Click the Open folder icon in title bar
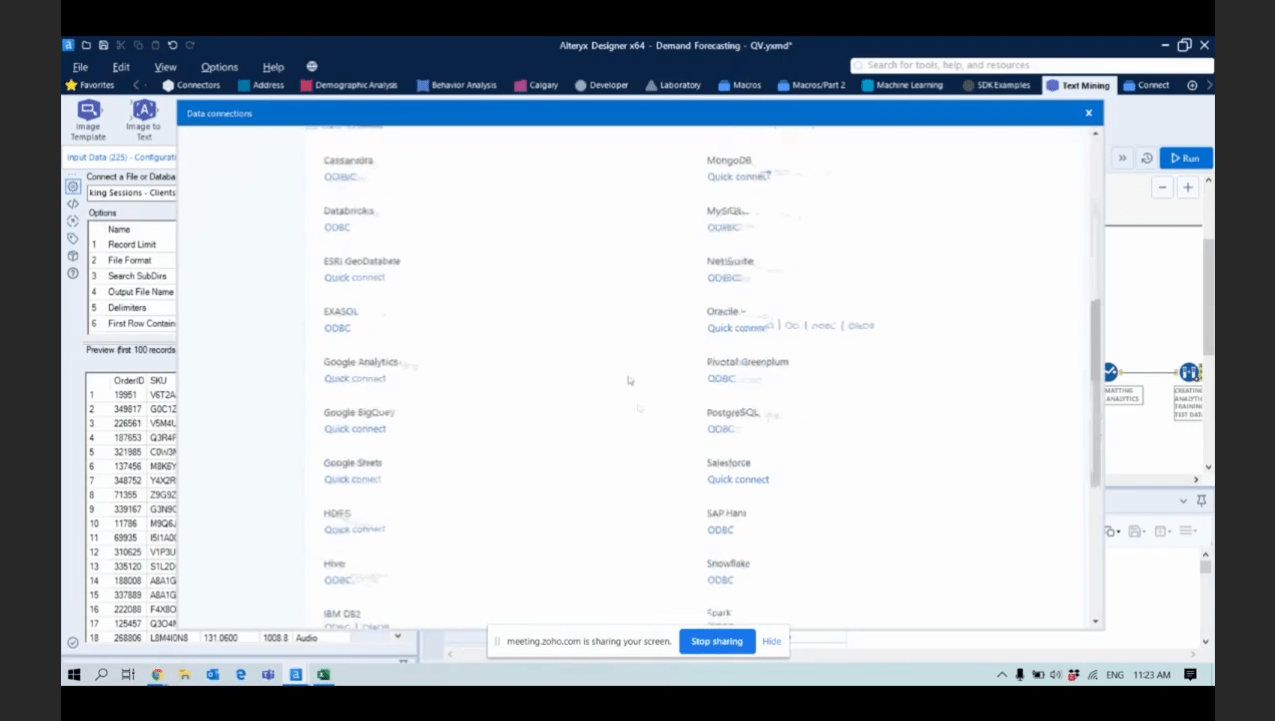 (86, 45)
